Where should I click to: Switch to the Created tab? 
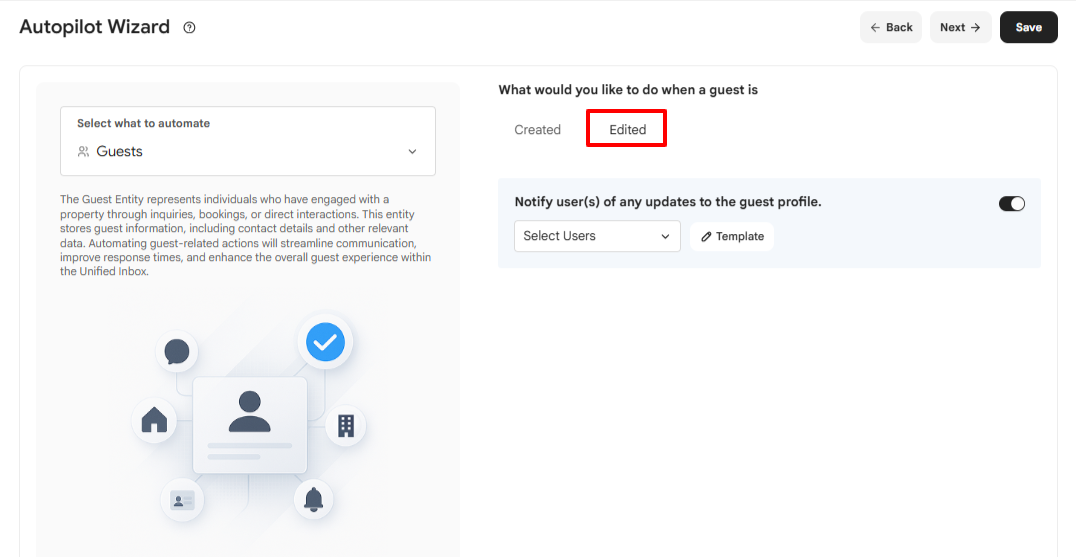point(537,130)
